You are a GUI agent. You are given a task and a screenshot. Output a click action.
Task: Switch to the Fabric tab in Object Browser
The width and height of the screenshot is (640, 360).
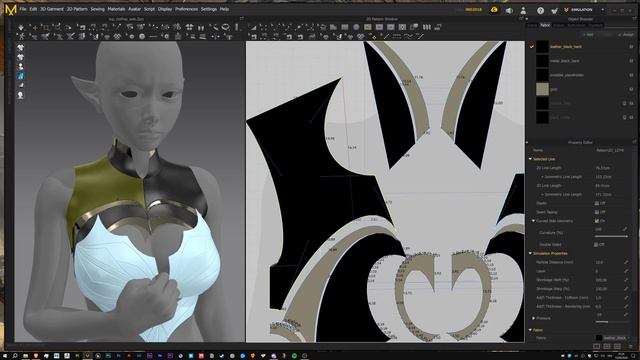coord(545,25)
